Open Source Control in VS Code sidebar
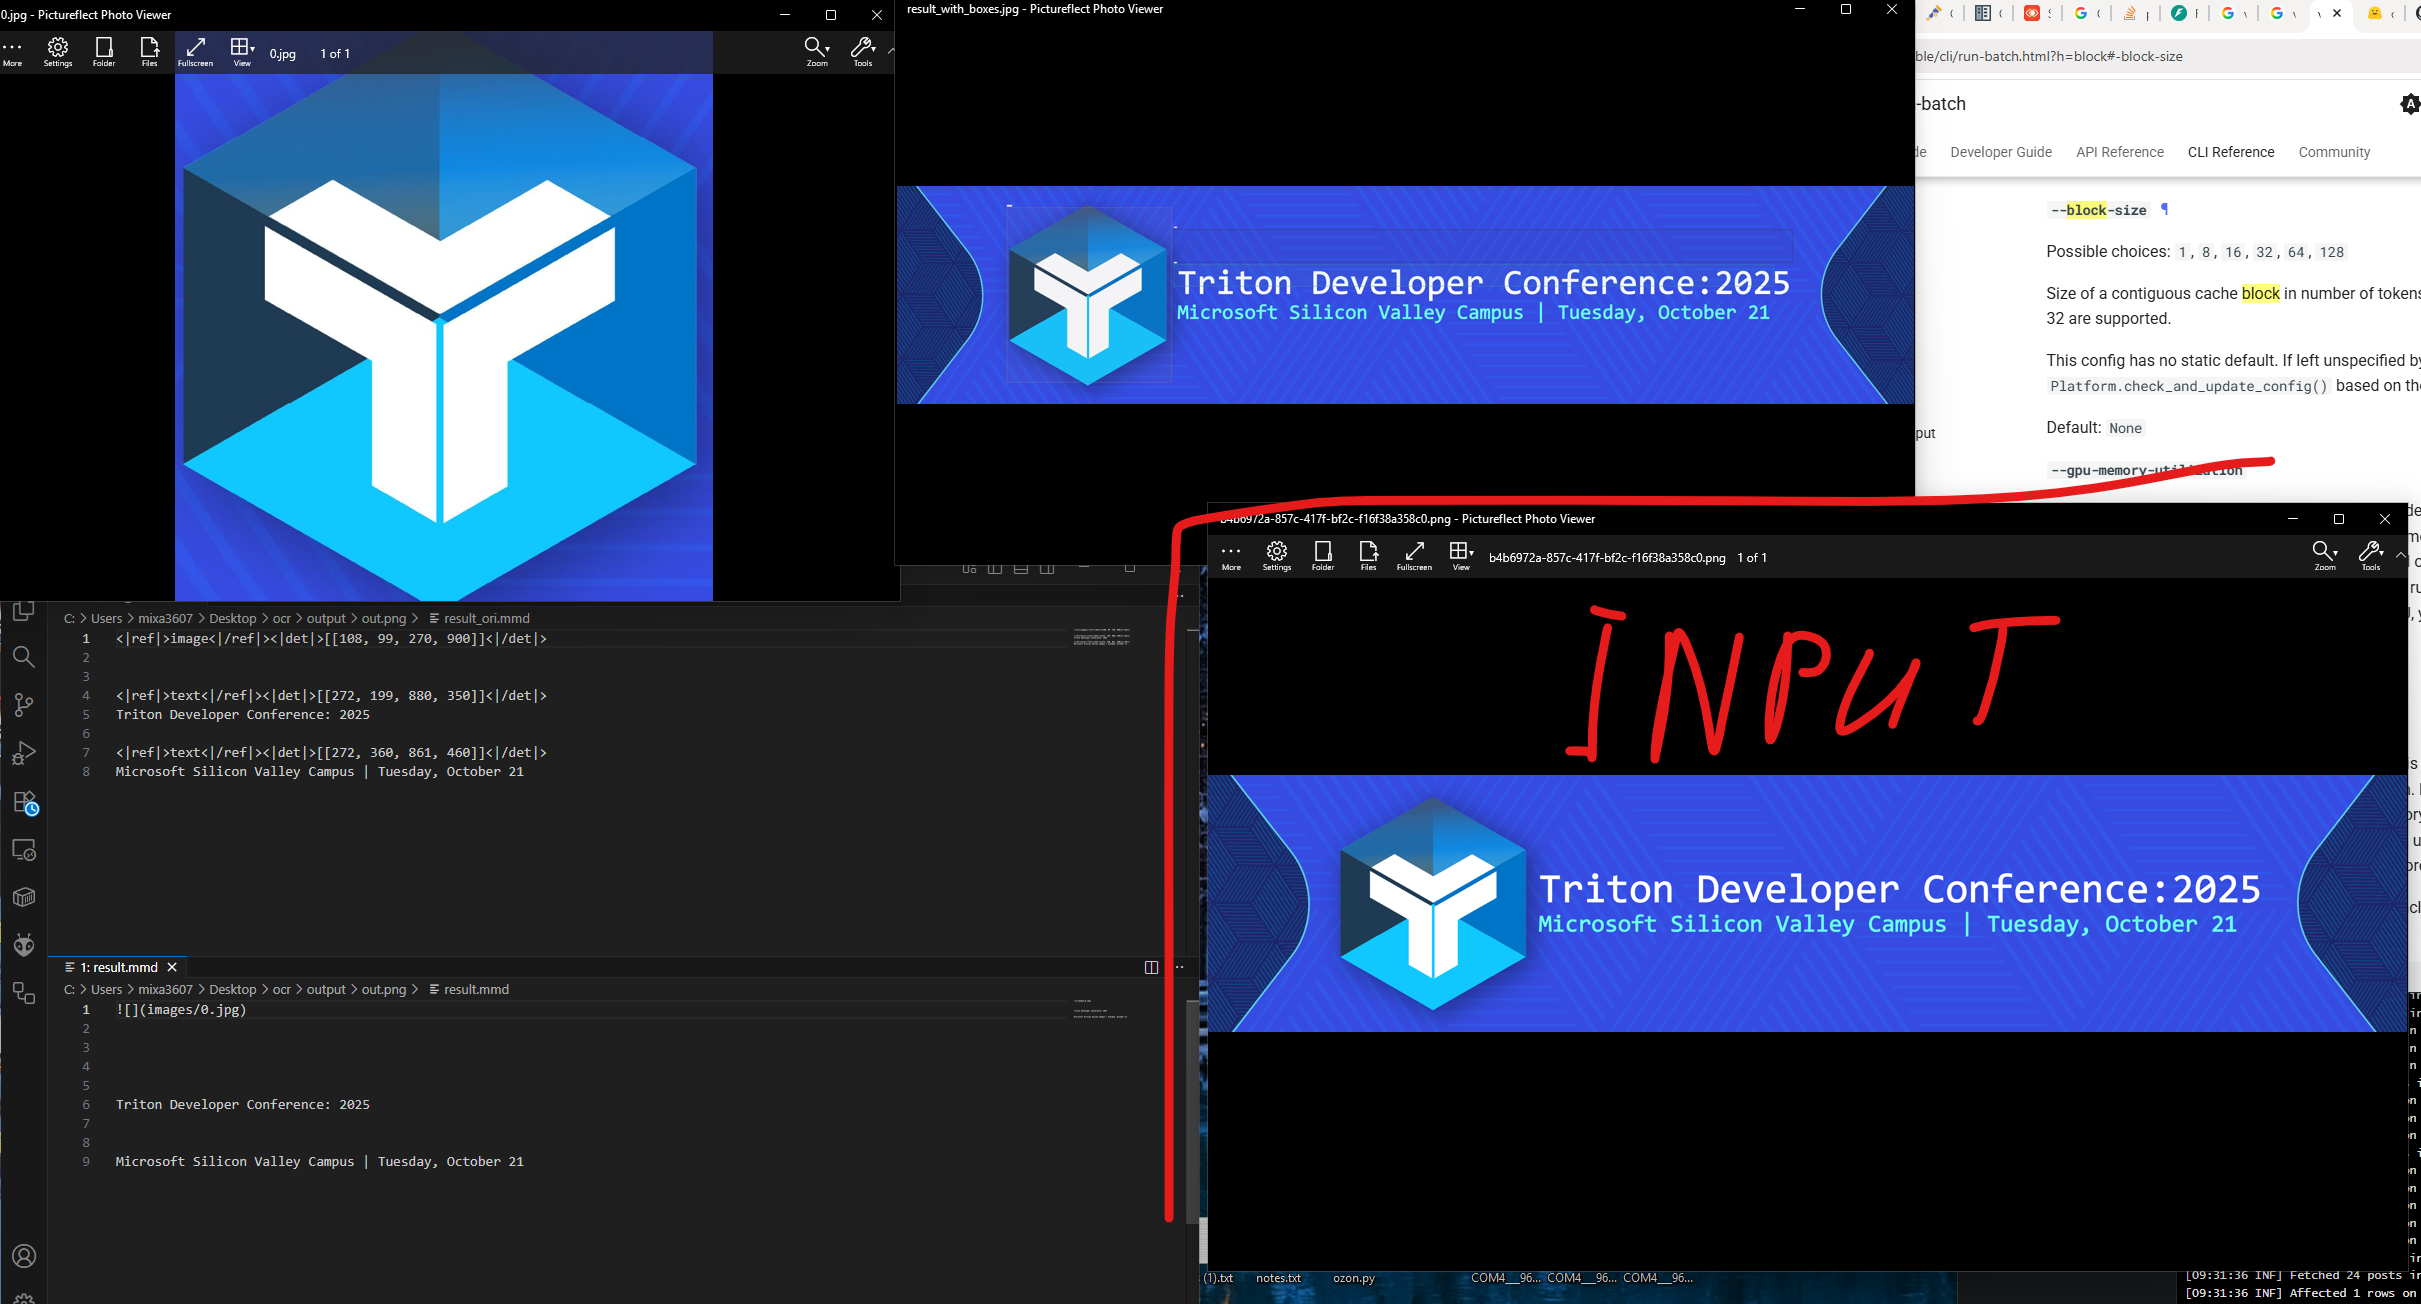Viewport: 2421px width, 1304px height. [x=24, y=704]
